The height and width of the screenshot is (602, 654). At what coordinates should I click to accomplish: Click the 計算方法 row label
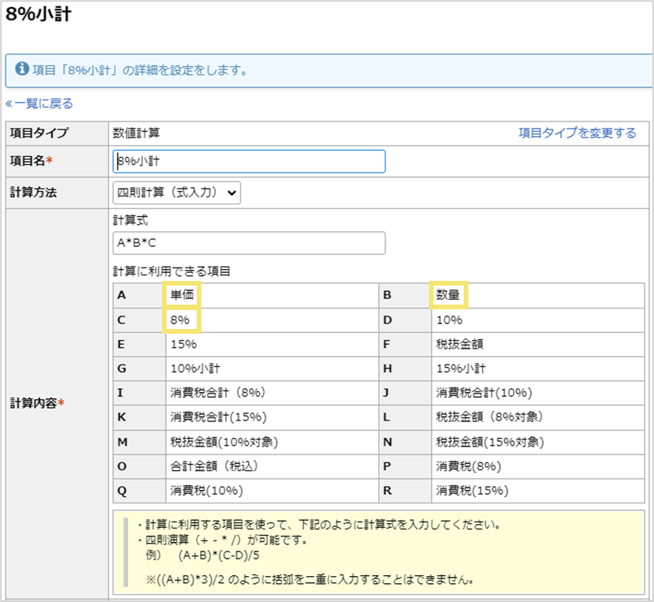[33, 192]
